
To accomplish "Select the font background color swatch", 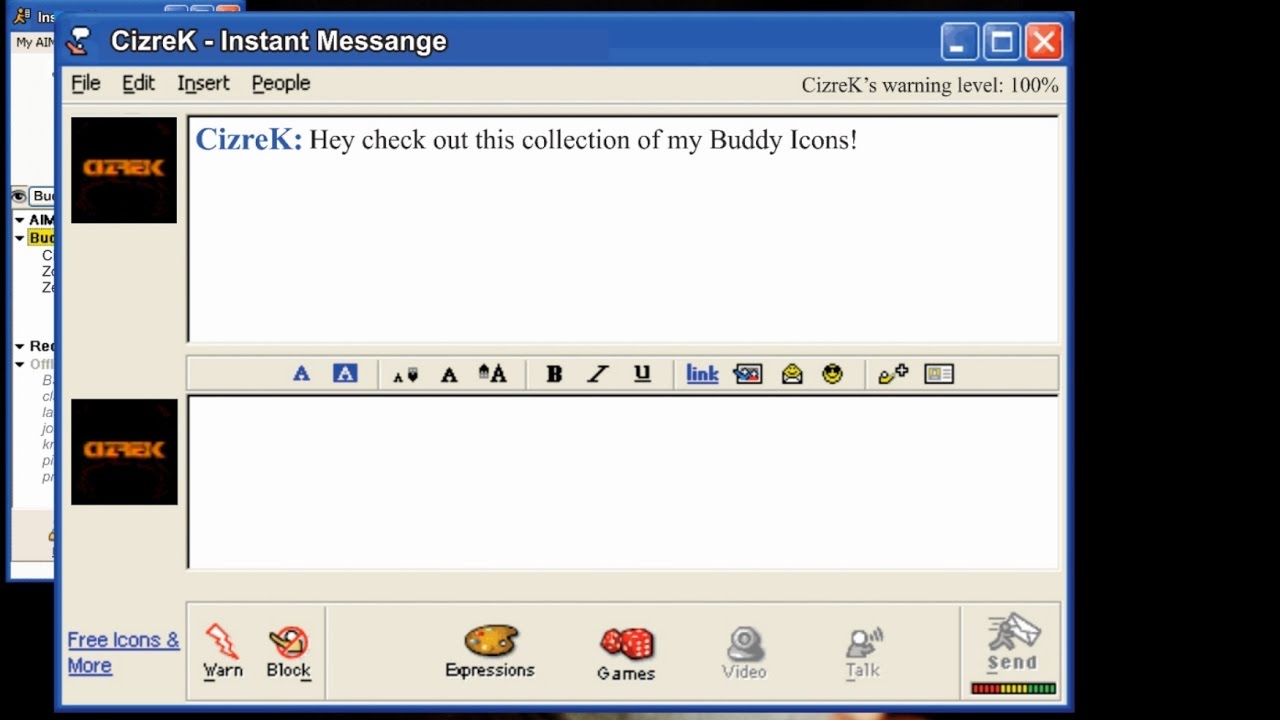I will point(344,372).
